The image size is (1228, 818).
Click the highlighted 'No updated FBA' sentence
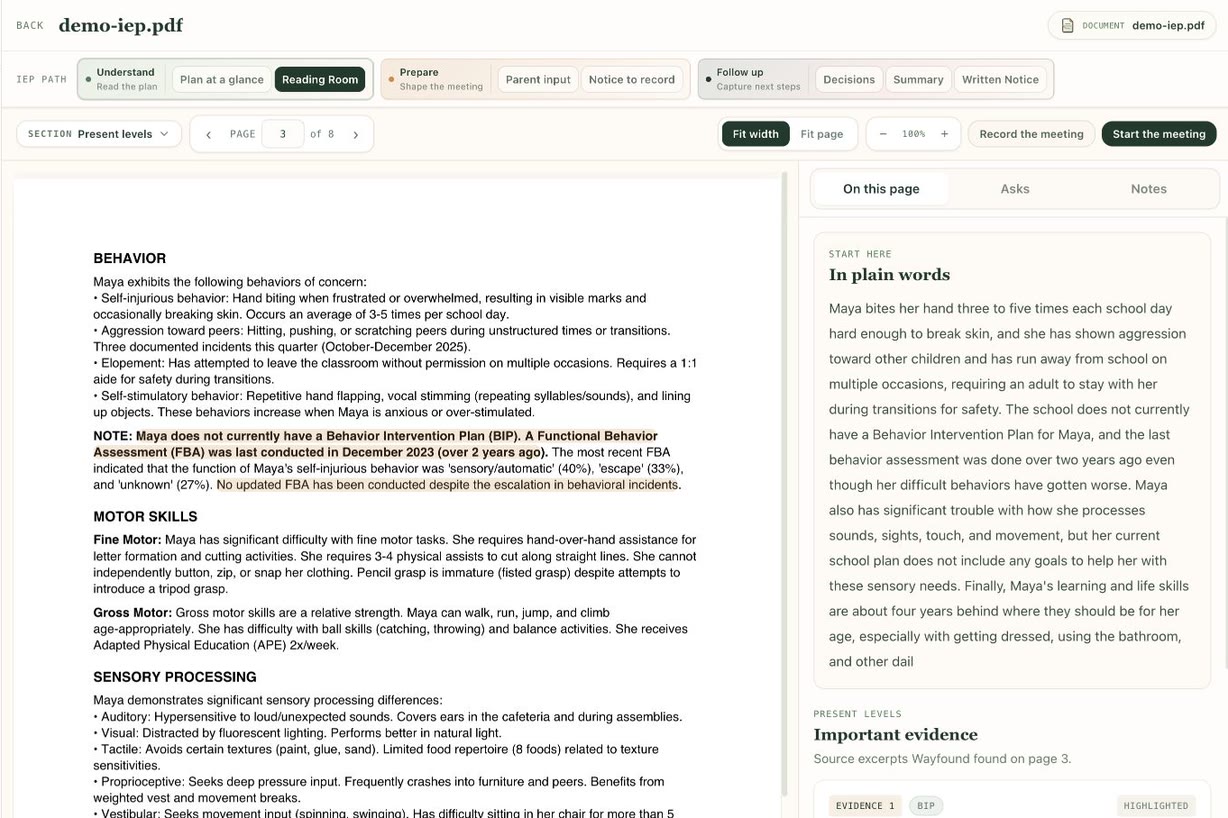[x=448, y=485]
